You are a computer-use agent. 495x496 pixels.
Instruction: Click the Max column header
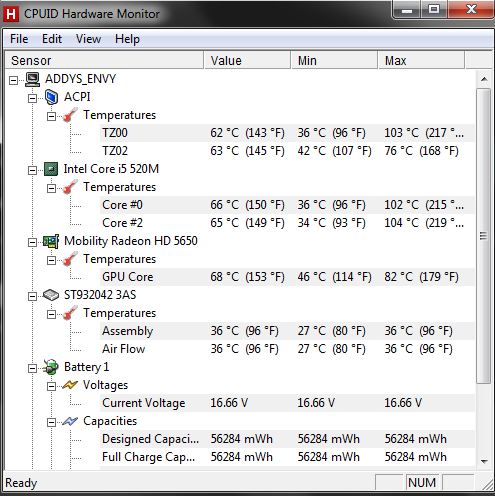tap(421, 60)
